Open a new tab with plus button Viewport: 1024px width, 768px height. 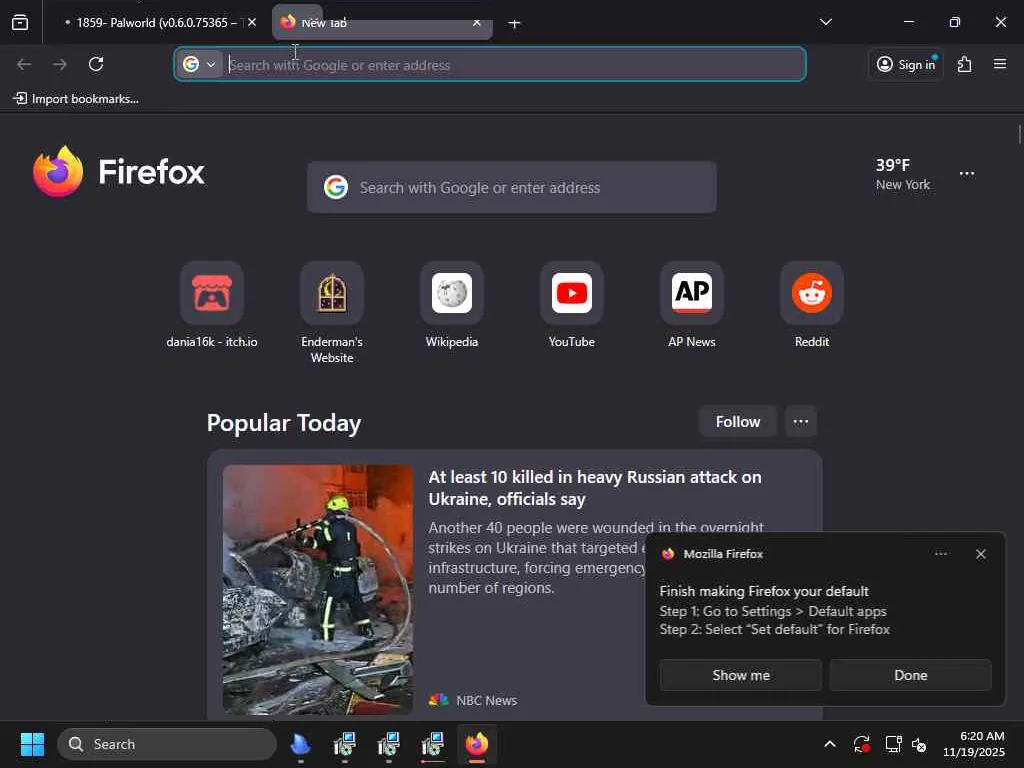[515, 24]
